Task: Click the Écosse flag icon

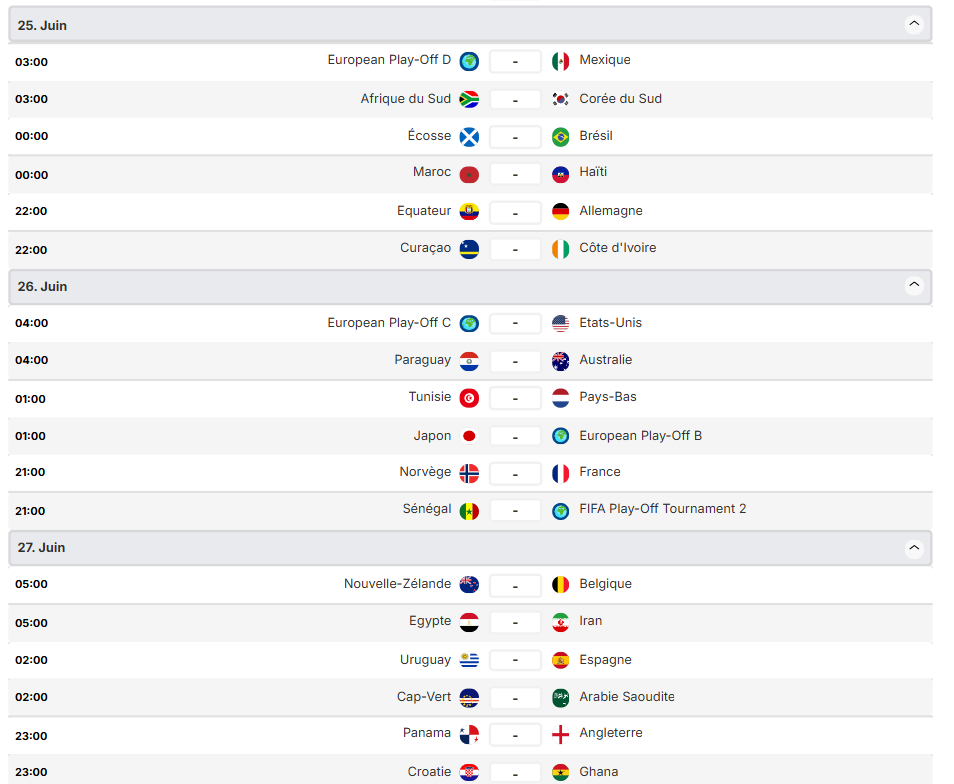Action: (x=469, y=136)
